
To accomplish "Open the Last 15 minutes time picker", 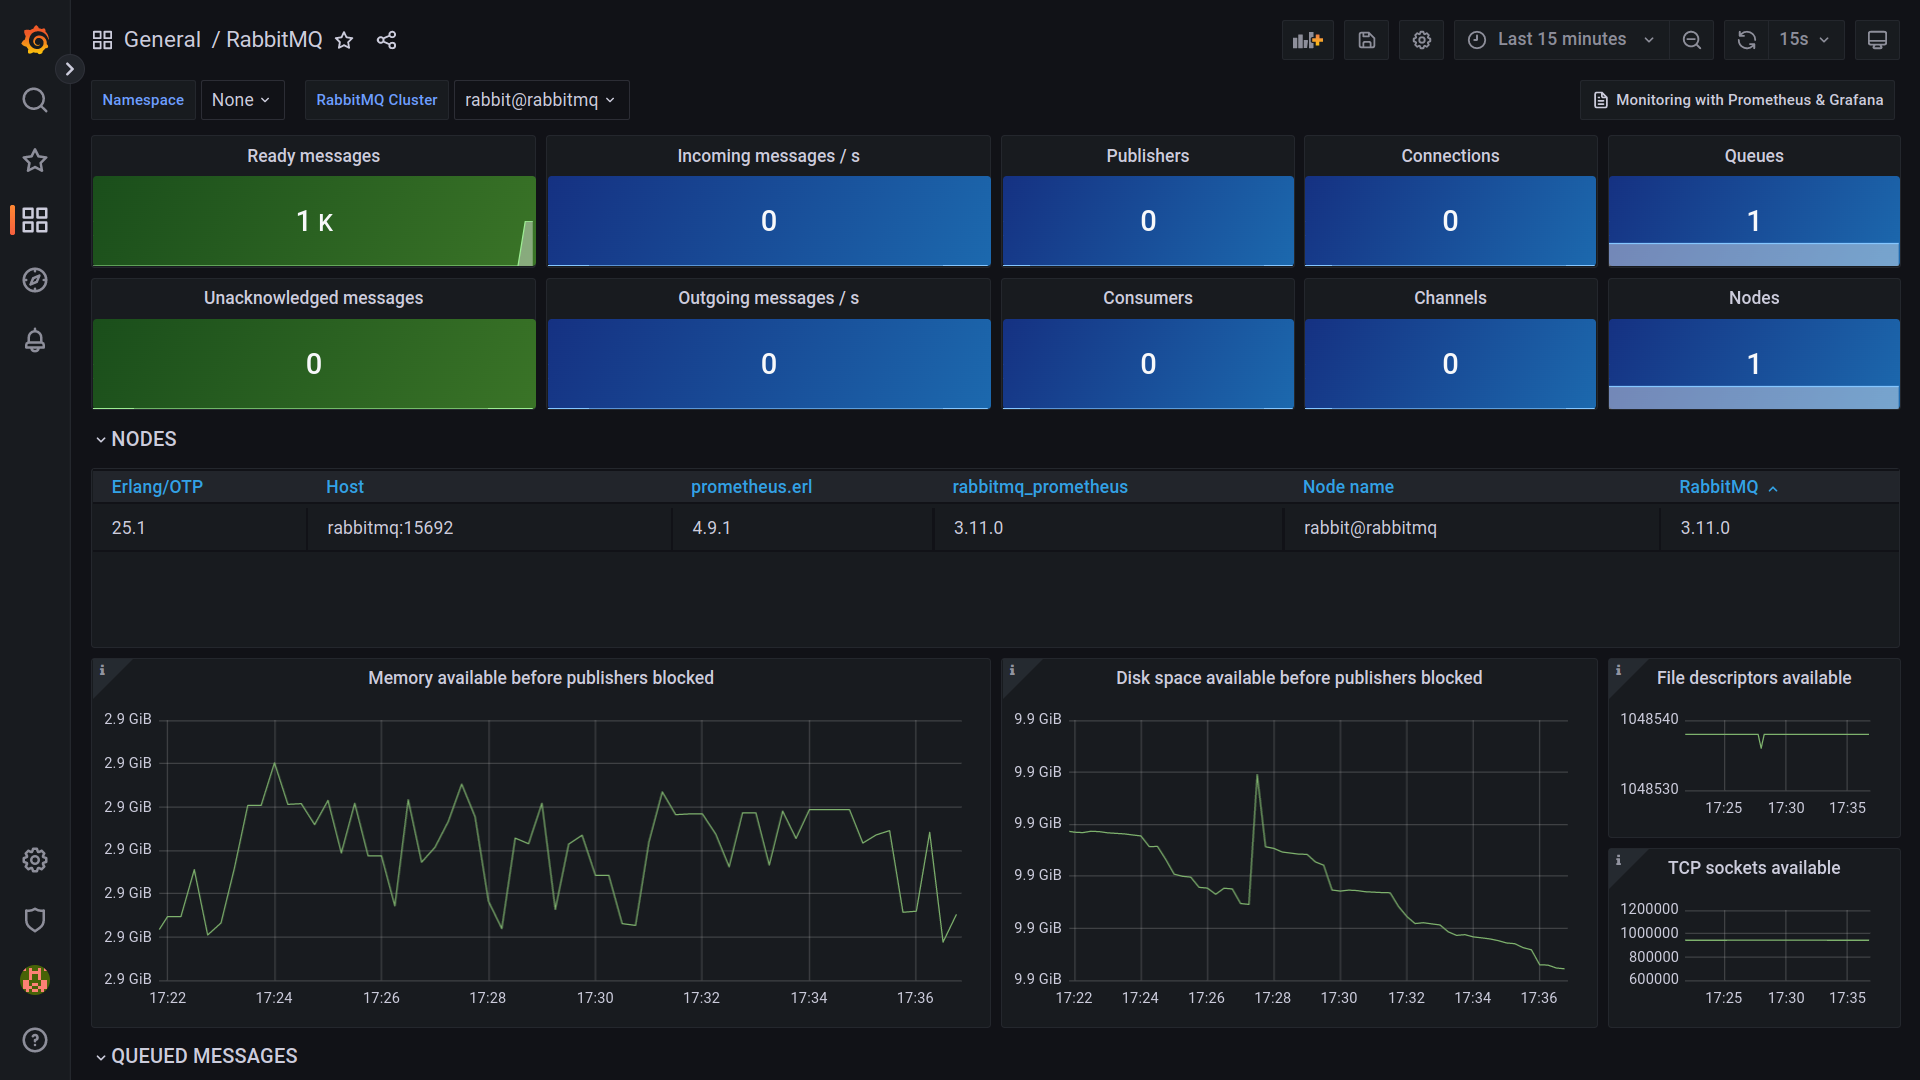I will 1560,40.
